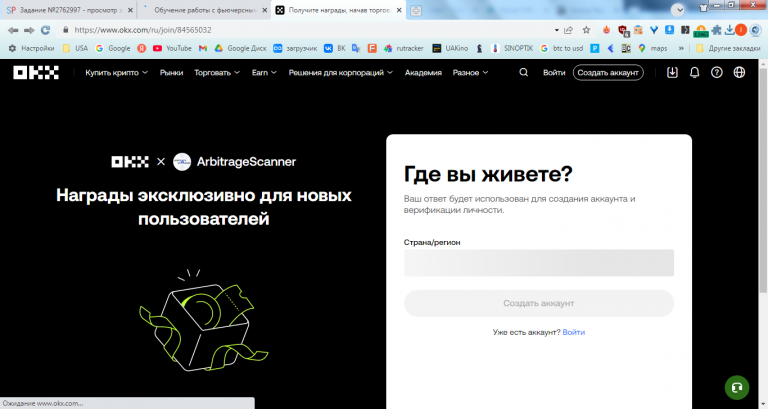The height and width of the screenshot is (409, 768).
Task: Open the Google Диск bookmark
Action: pos(240,48)
